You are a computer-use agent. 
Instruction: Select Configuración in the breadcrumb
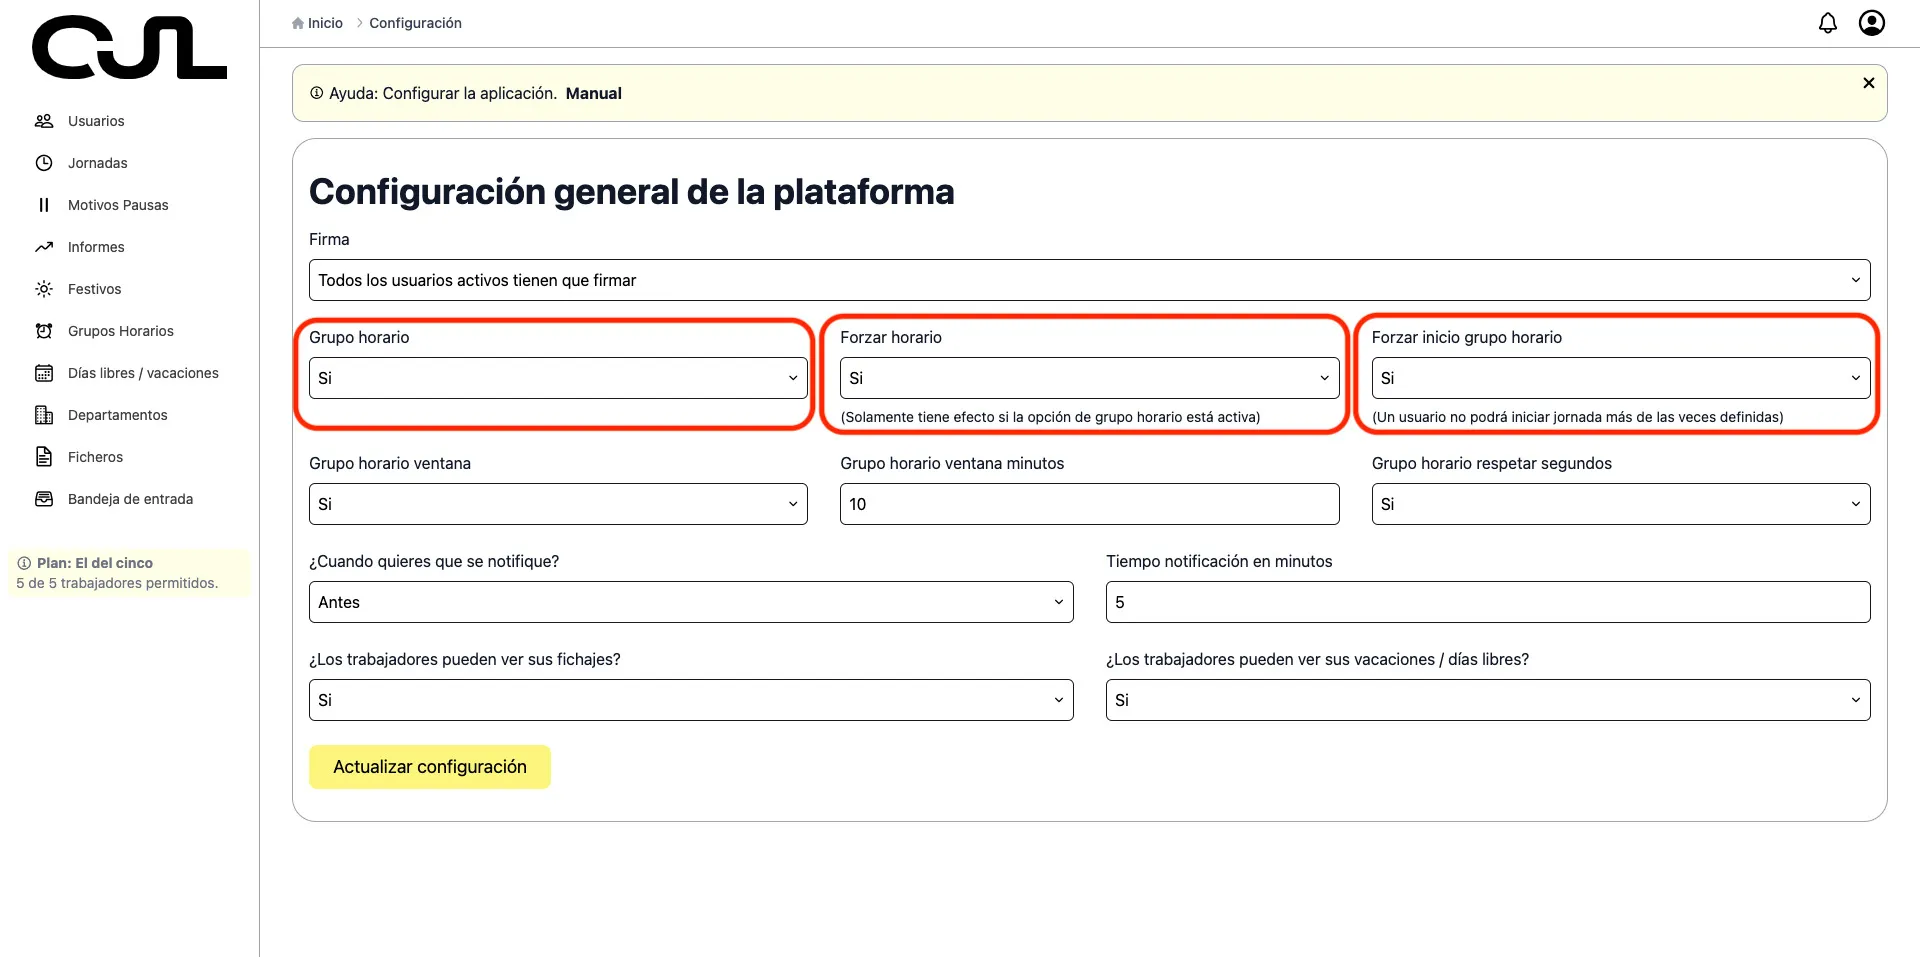click(x=415, y=22)
